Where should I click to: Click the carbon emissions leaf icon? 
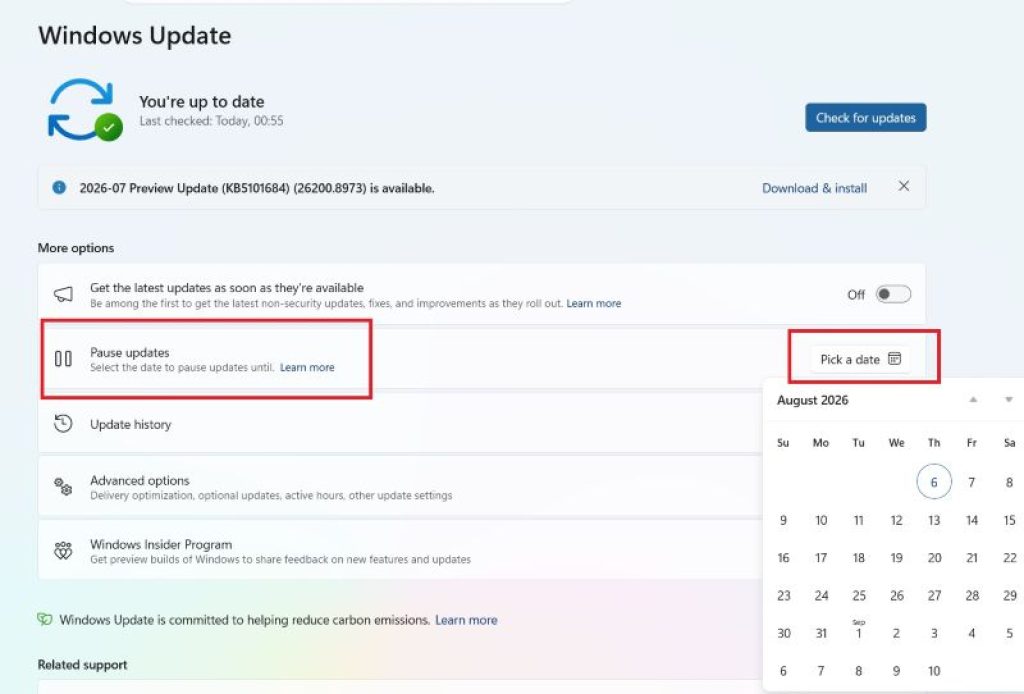coord(44,619)
